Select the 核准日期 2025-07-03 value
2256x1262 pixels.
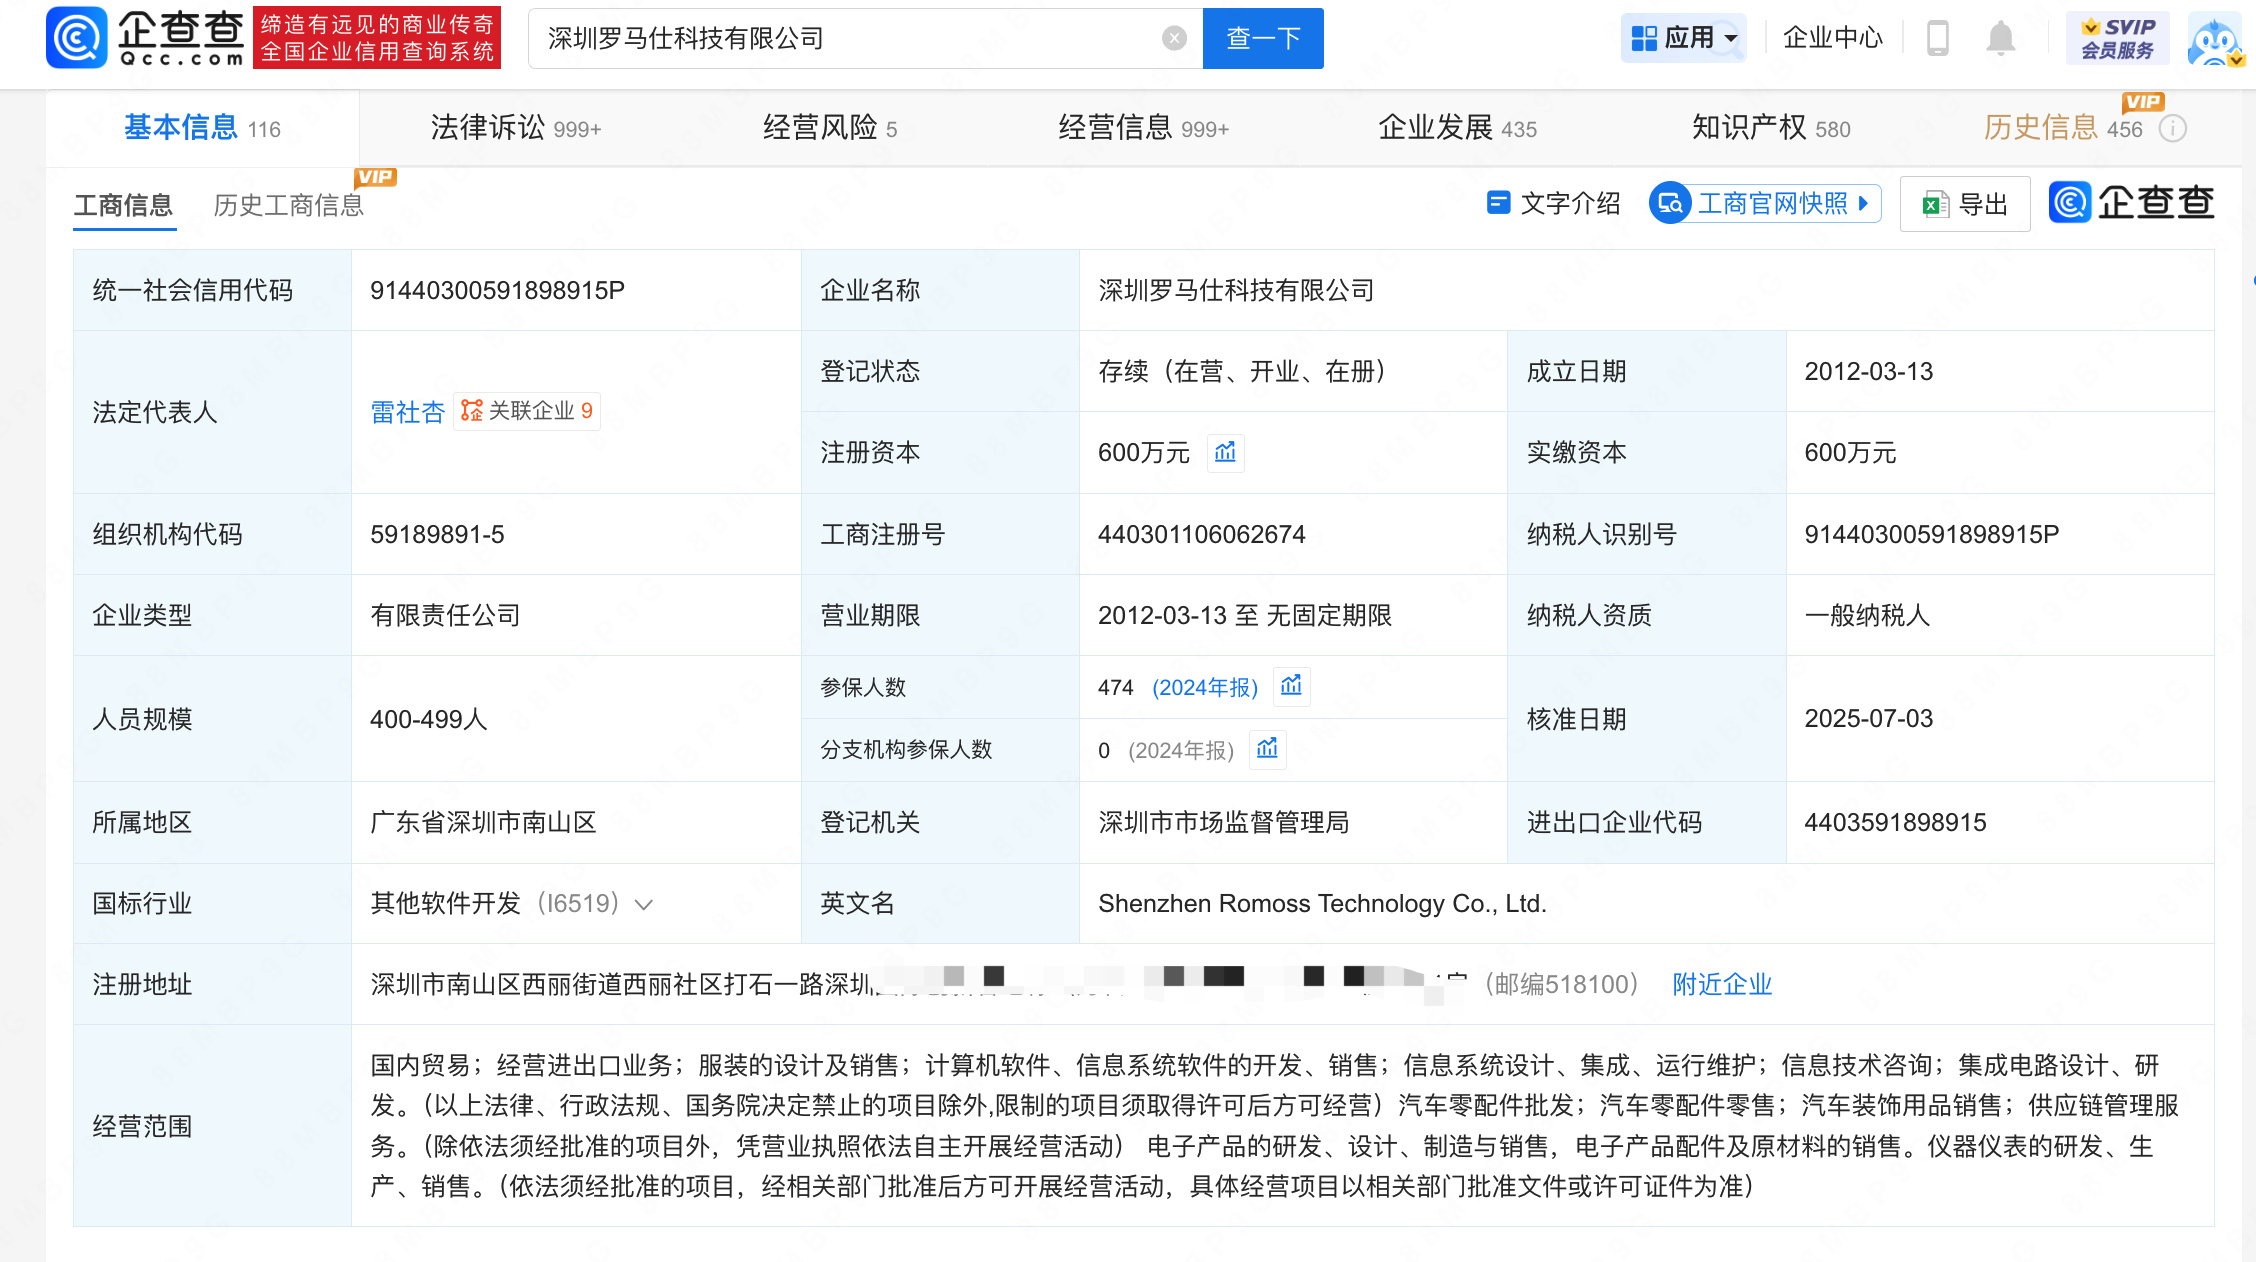pyautogui.click(x=1868, y=718)
